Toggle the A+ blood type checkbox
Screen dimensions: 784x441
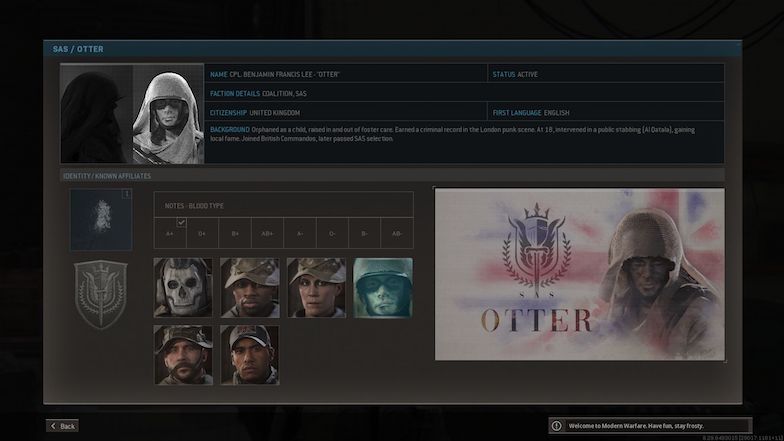[181, 222]
